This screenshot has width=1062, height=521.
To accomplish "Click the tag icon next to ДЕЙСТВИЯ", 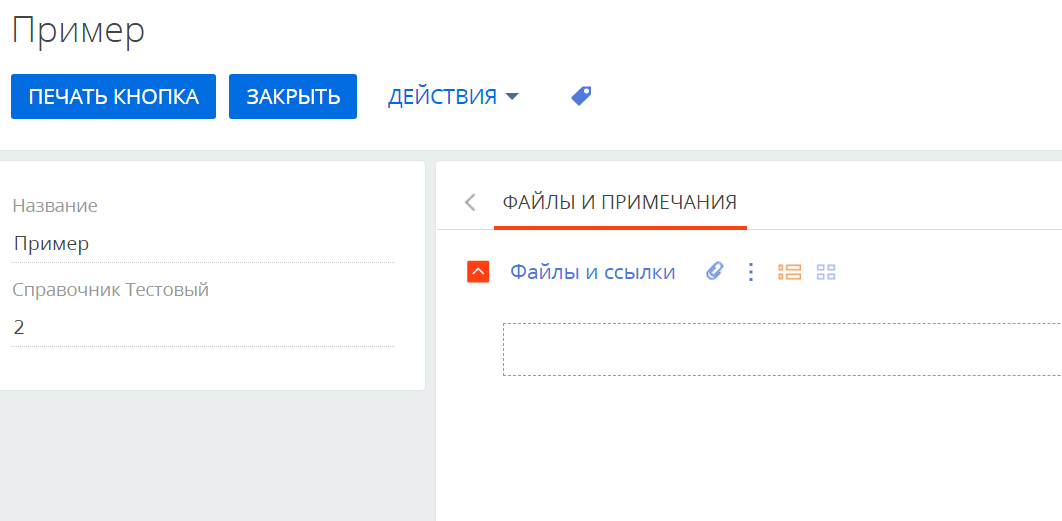I will tap(581, 96).
